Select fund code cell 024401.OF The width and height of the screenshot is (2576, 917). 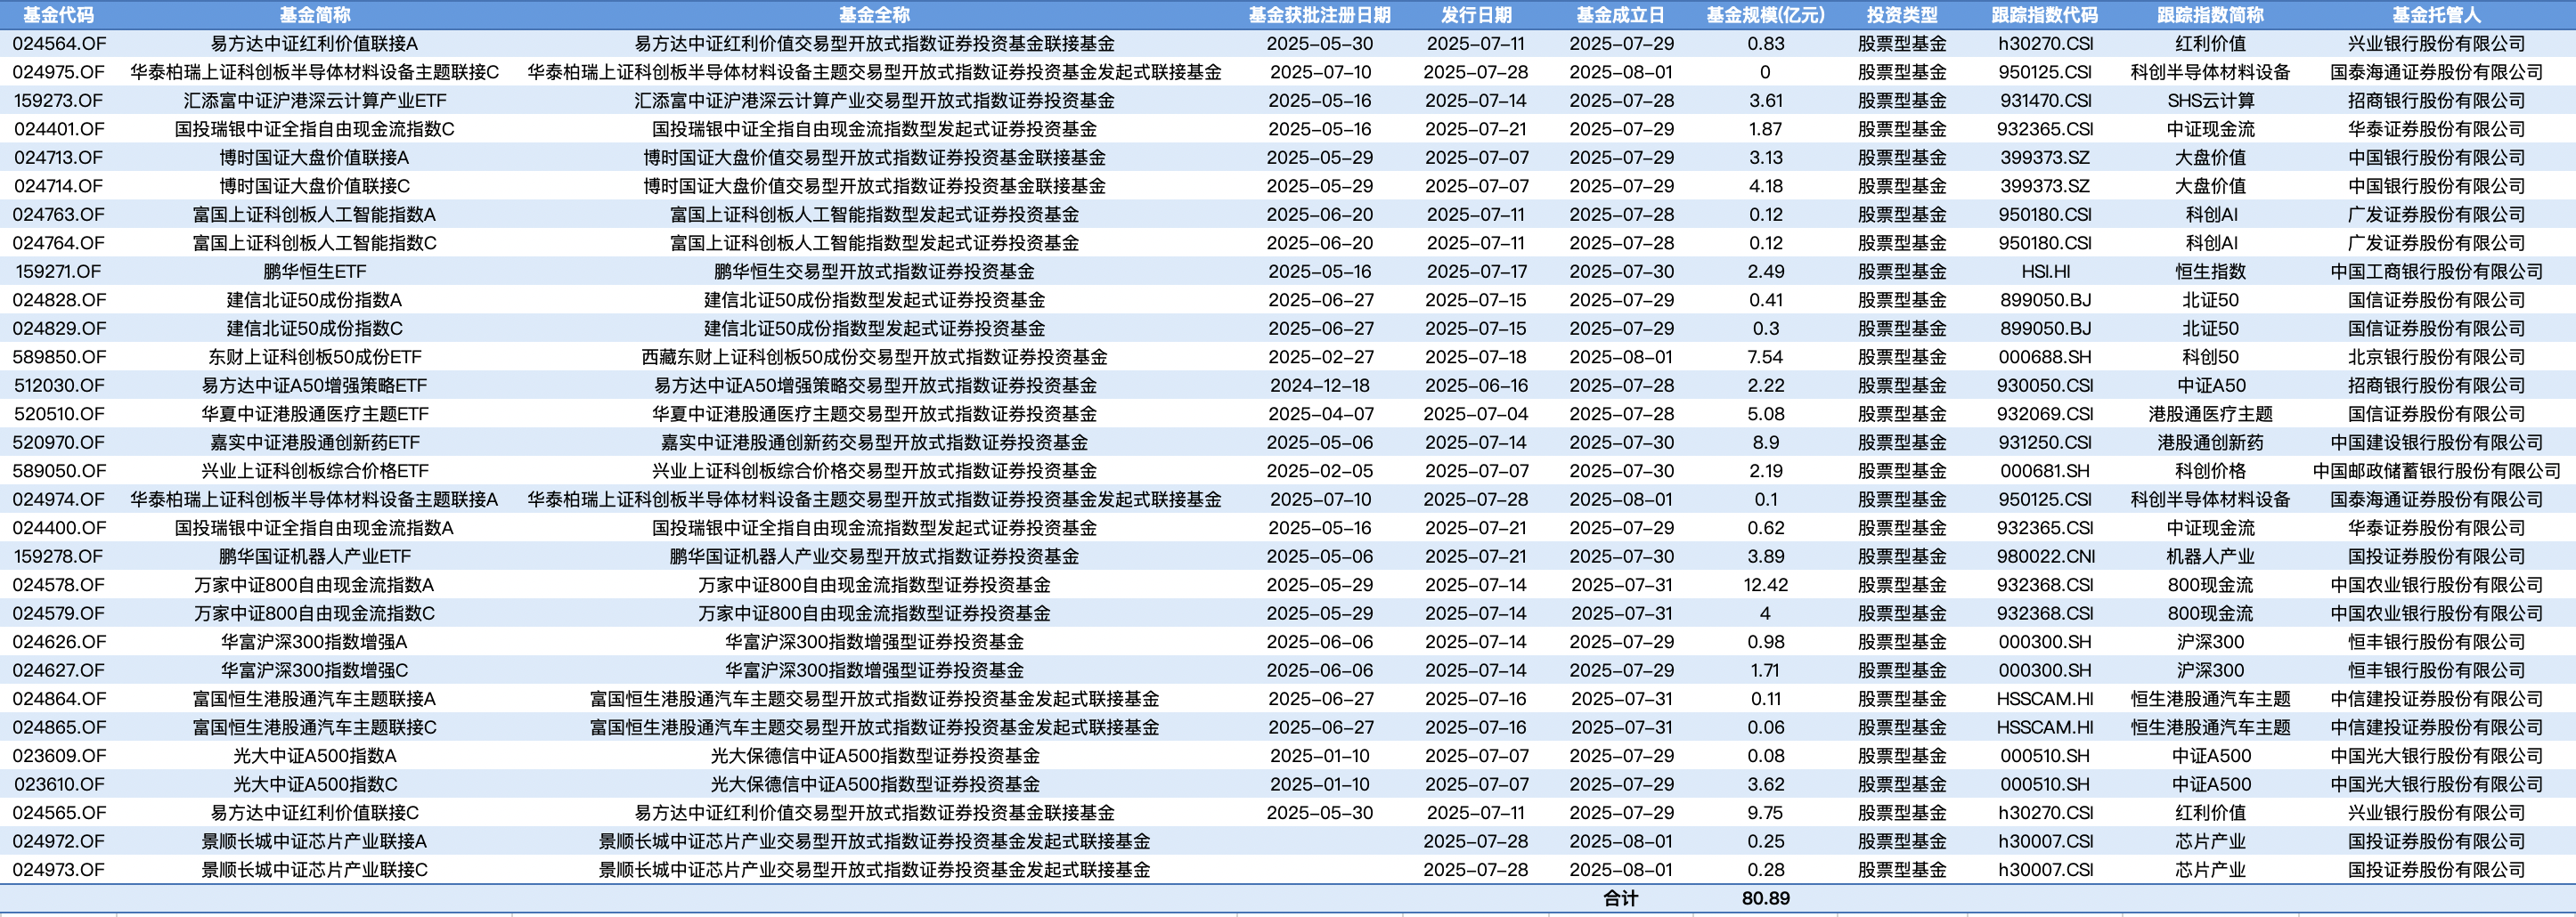point(58,129)
